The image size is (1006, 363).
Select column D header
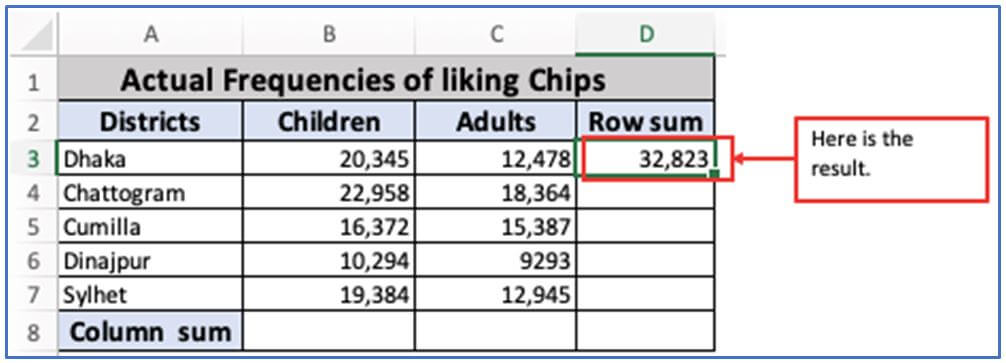click(x=645, y=35)
